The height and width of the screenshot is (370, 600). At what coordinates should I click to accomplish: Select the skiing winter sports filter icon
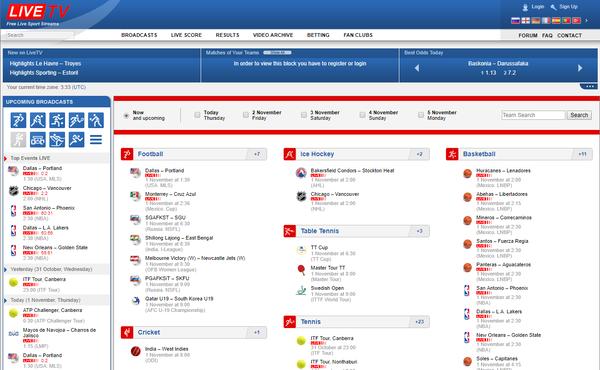[57, 140]
